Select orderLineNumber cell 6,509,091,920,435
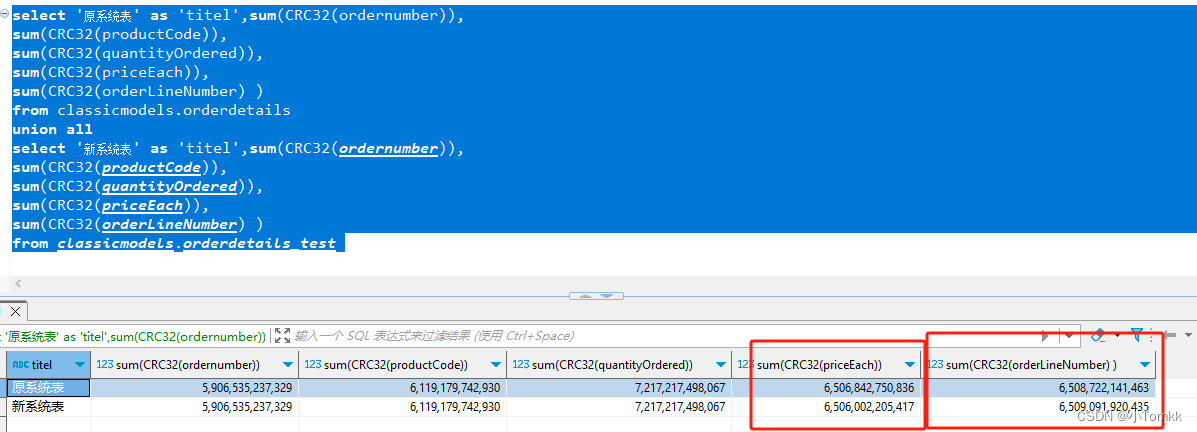The image size is (1197, 432). (x=1038, y=407)
